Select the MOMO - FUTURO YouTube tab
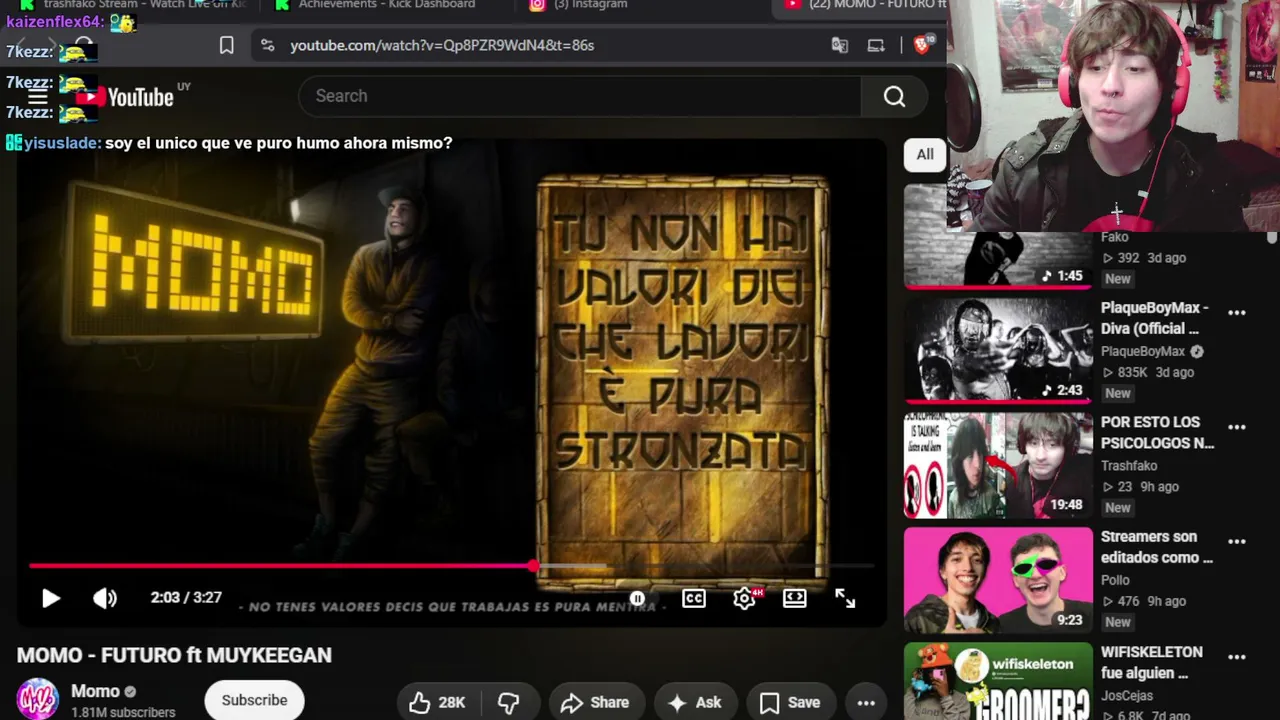 tap(865, 5)
